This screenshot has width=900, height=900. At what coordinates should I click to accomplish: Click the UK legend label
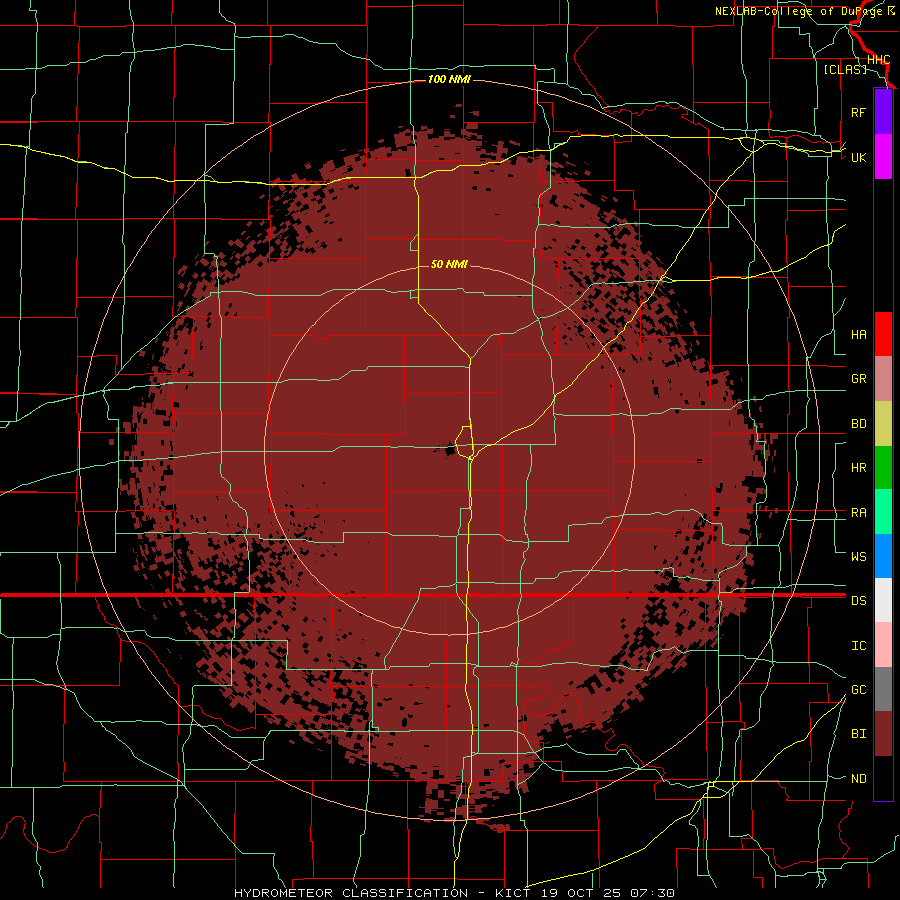pyautogui.click(x=858, y=157)
